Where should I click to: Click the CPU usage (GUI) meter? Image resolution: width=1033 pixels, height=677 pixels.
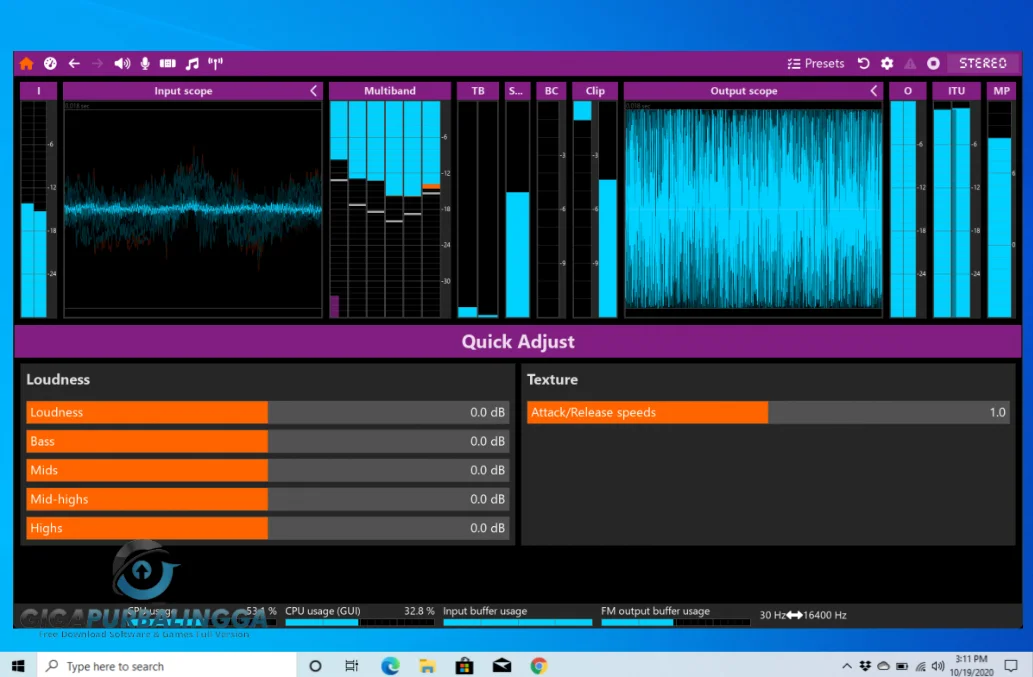pyautogui.click(x=360, y=616)
